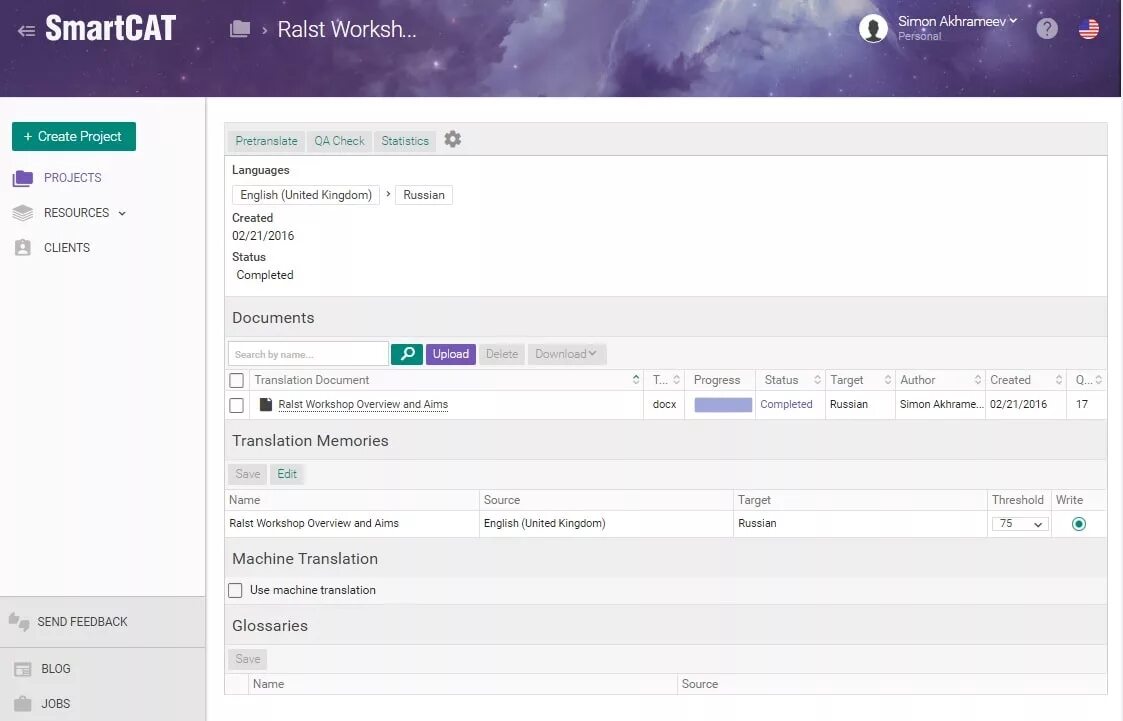
Task: Run document search with magnifier button
Action: tap(407, 354)
